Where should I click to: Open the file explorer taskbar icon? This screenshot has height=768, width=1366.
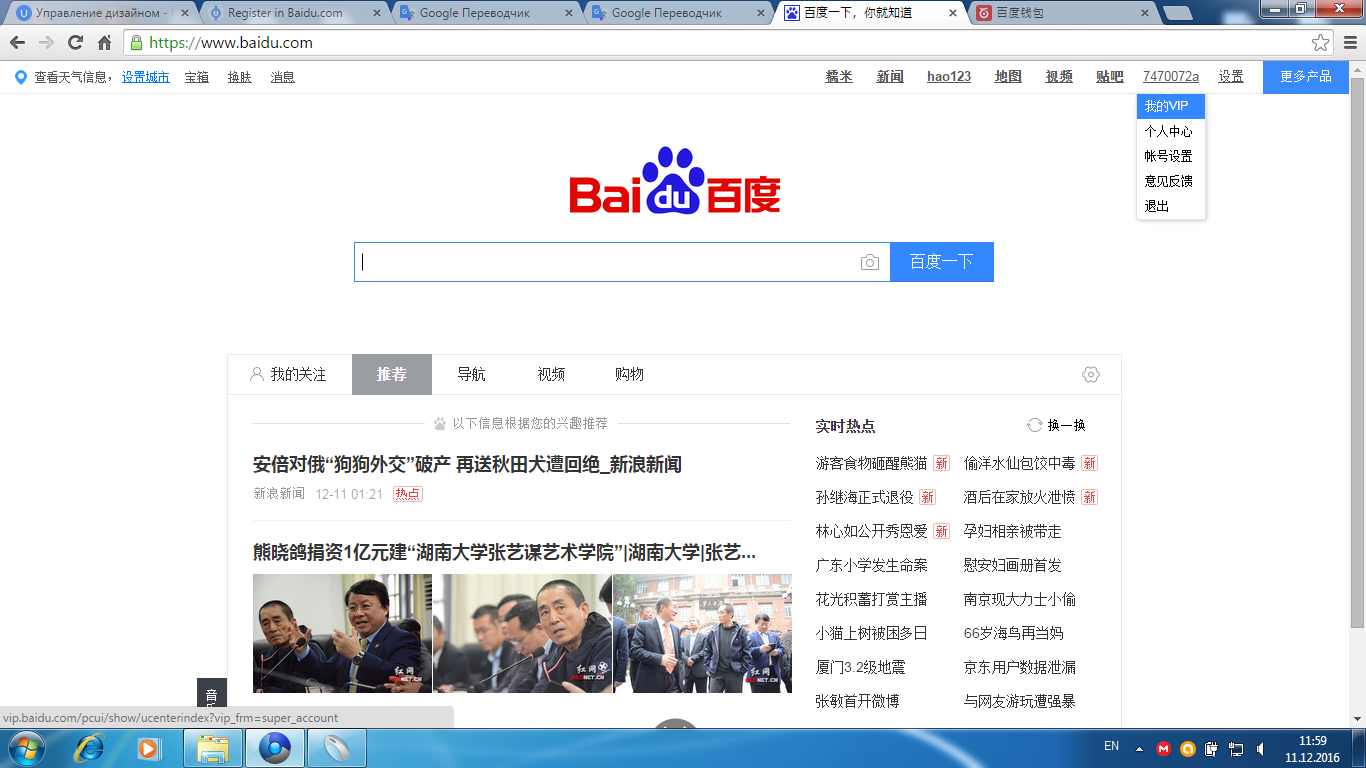click(213, 748)
